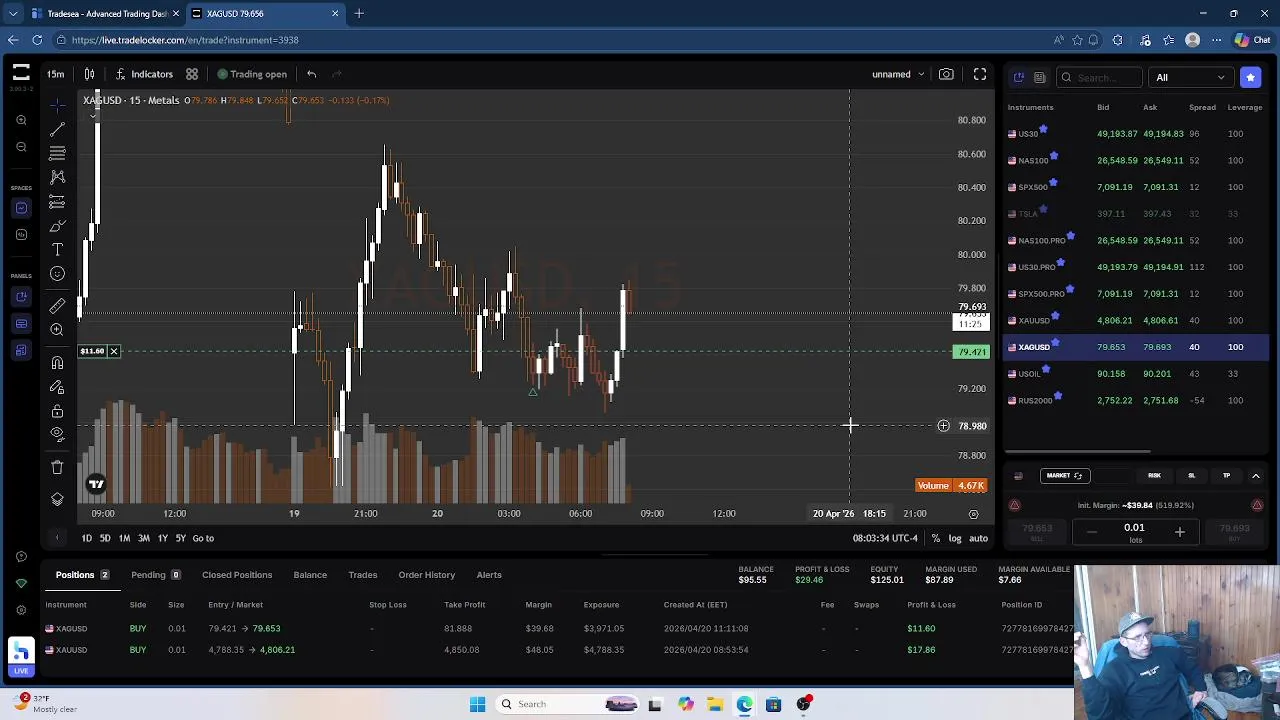Toggle the Trading open status indicator
The width and height of the screenshot is (1280, 720).
[x=252, y=74]
